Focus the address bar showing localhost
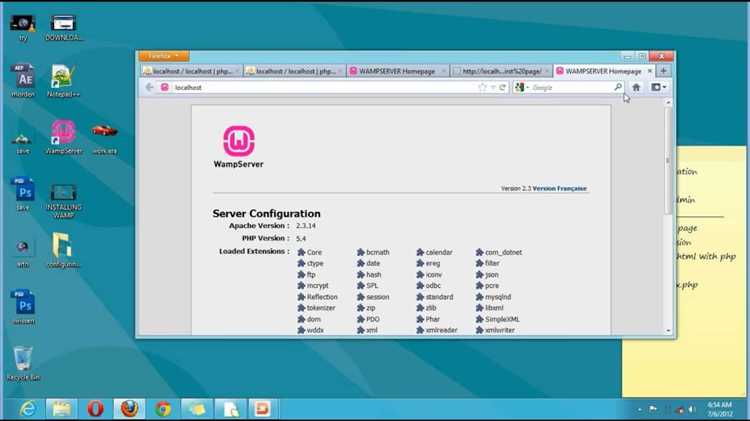Viewport: 750px width, 421px height. tap(323, 87)
